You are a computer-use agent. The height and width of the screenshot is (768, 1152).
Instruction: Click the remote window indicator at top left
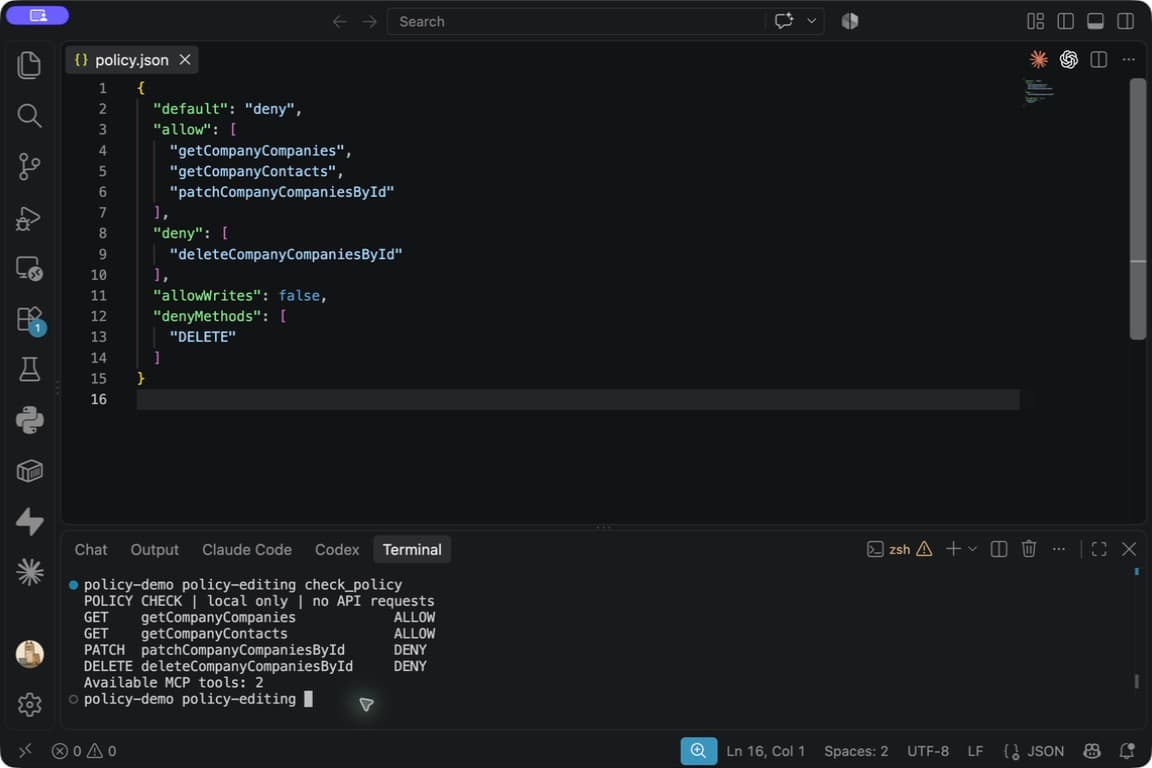click(37, 15)
